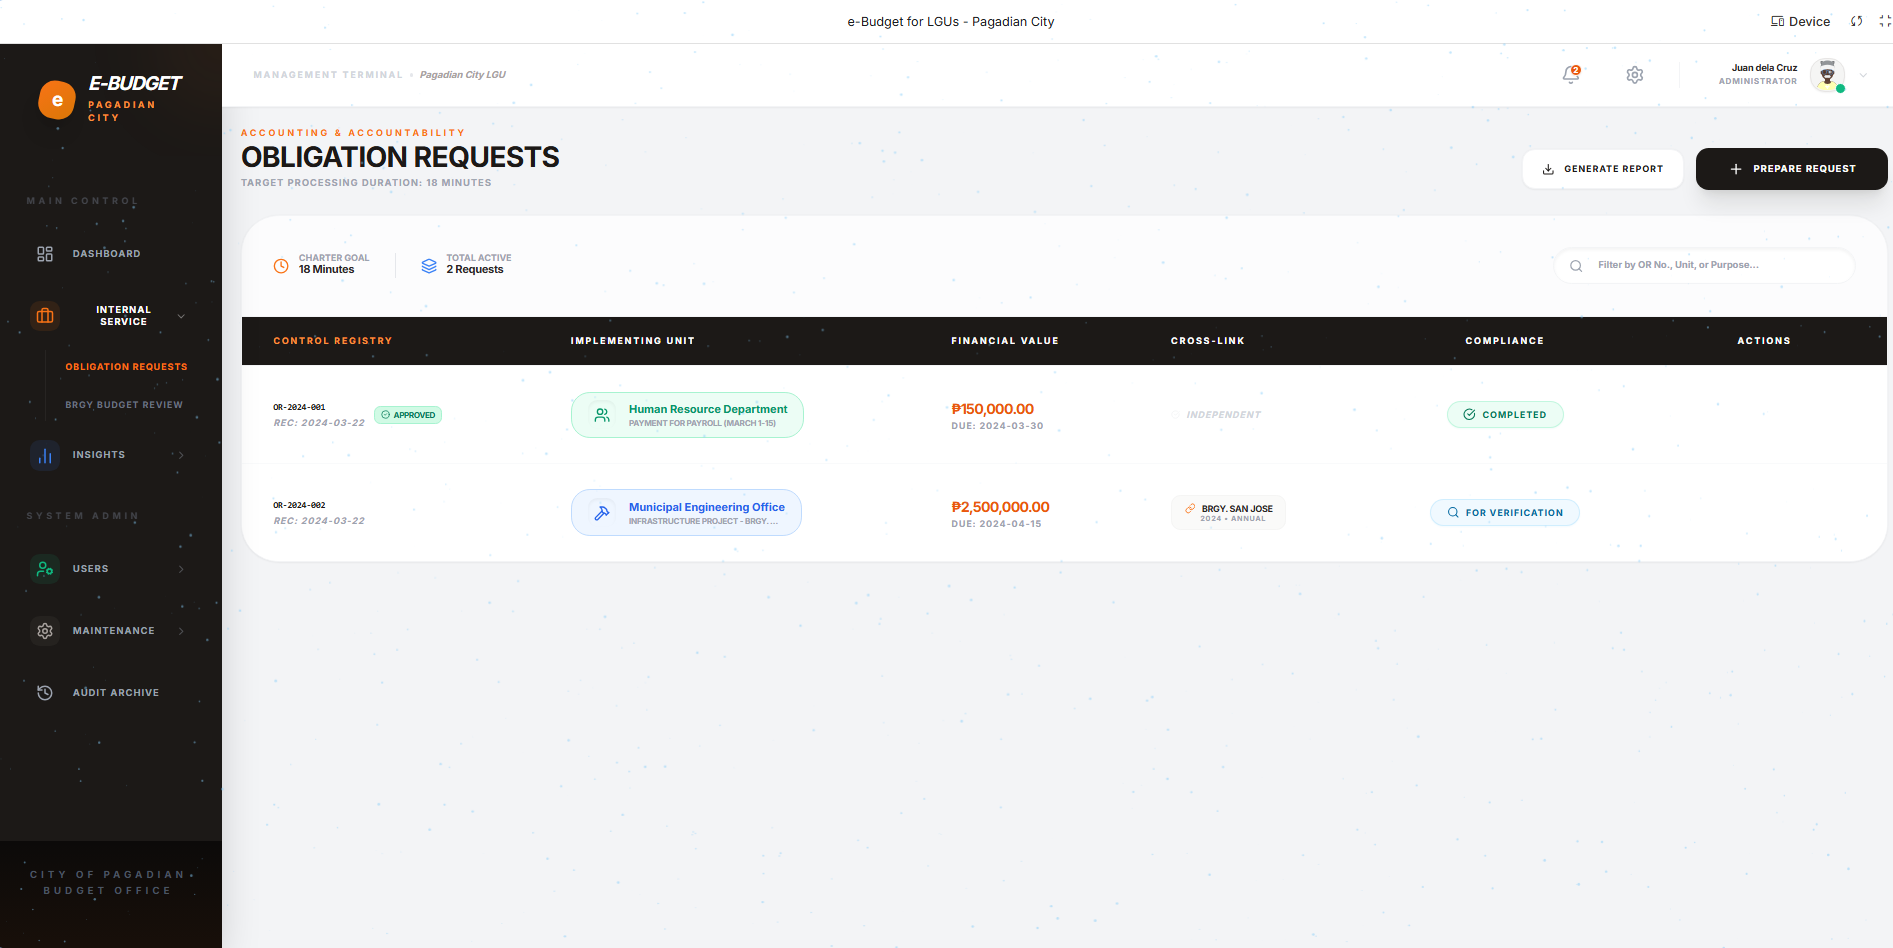Collapse the Internal Service menu chevron

181,316
